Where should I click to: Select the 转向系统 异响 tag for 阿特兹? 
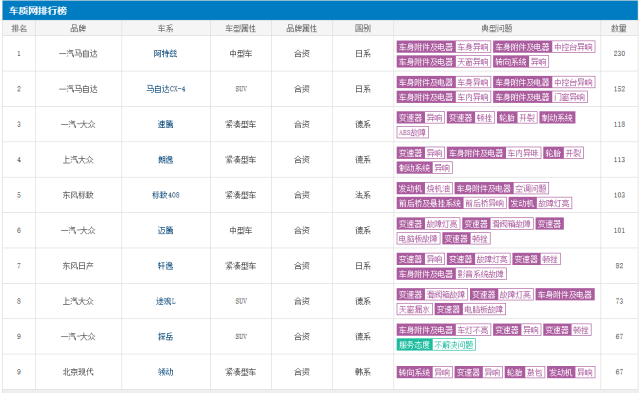[x=521, y=62]
